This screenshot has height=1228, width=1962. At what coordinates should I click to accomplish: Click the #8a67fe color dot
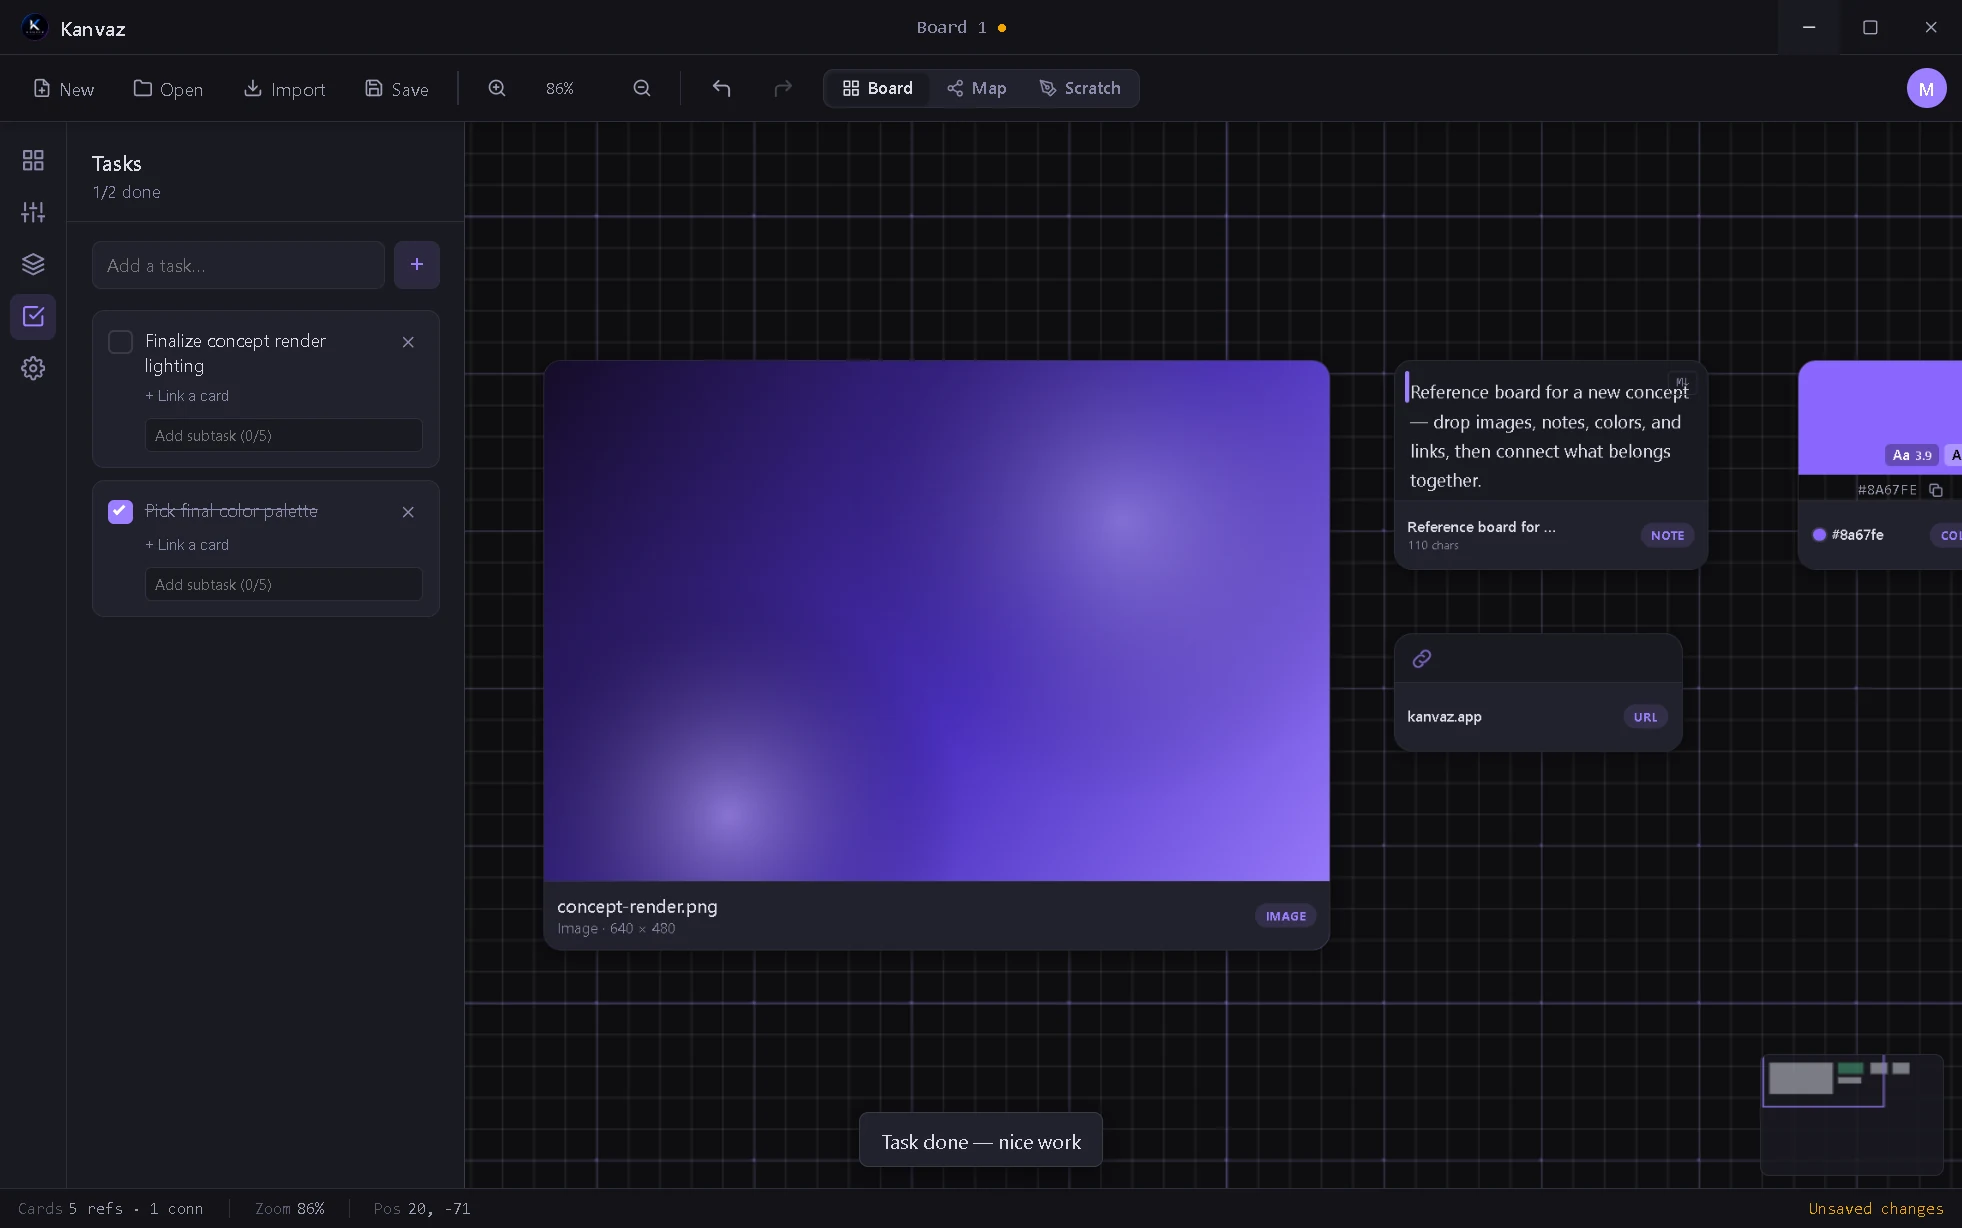[1819, 535]
